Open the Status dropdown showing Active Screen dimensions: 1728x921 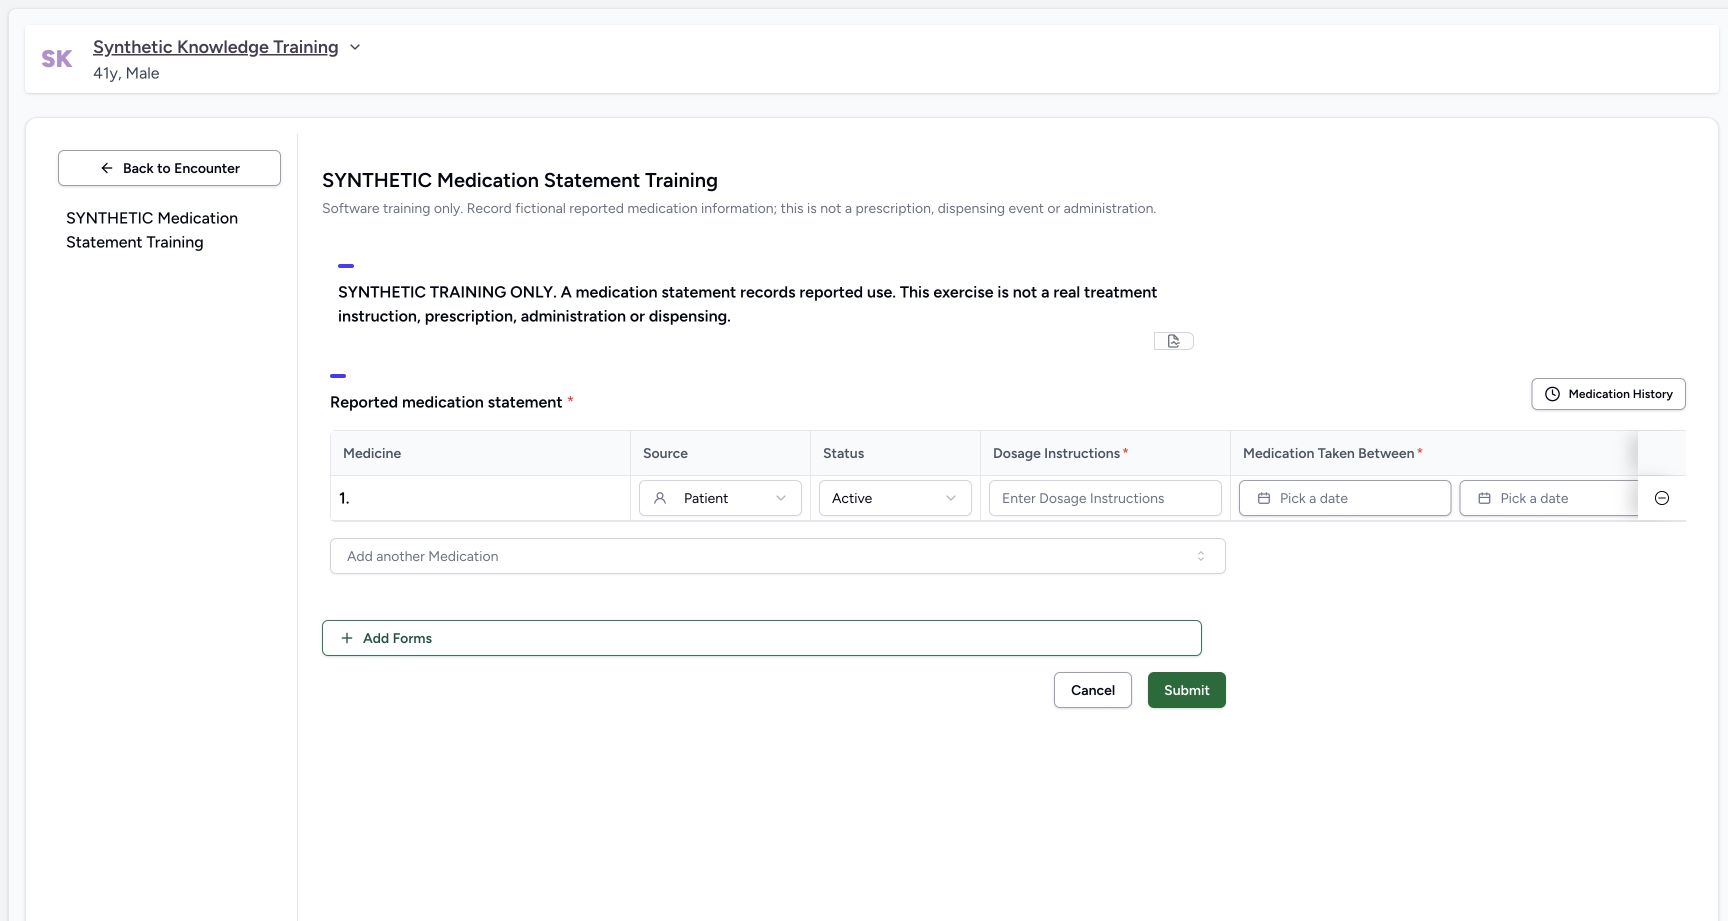pyautogui.click(x=895, y=498)
